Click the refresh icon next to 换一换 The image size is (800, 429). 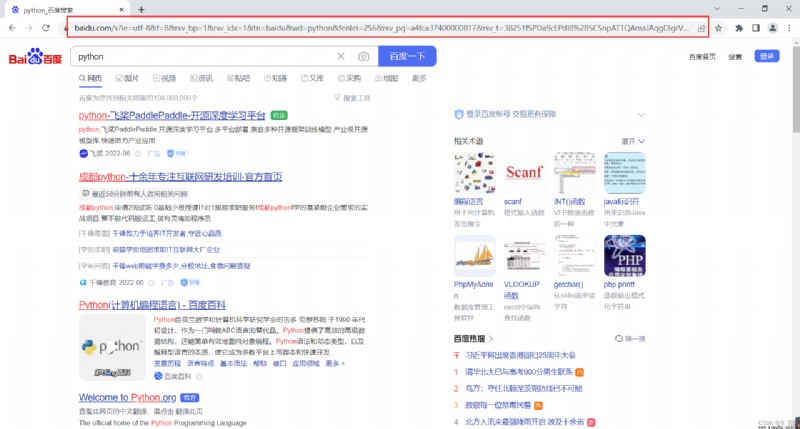click(x=618, y=339)
